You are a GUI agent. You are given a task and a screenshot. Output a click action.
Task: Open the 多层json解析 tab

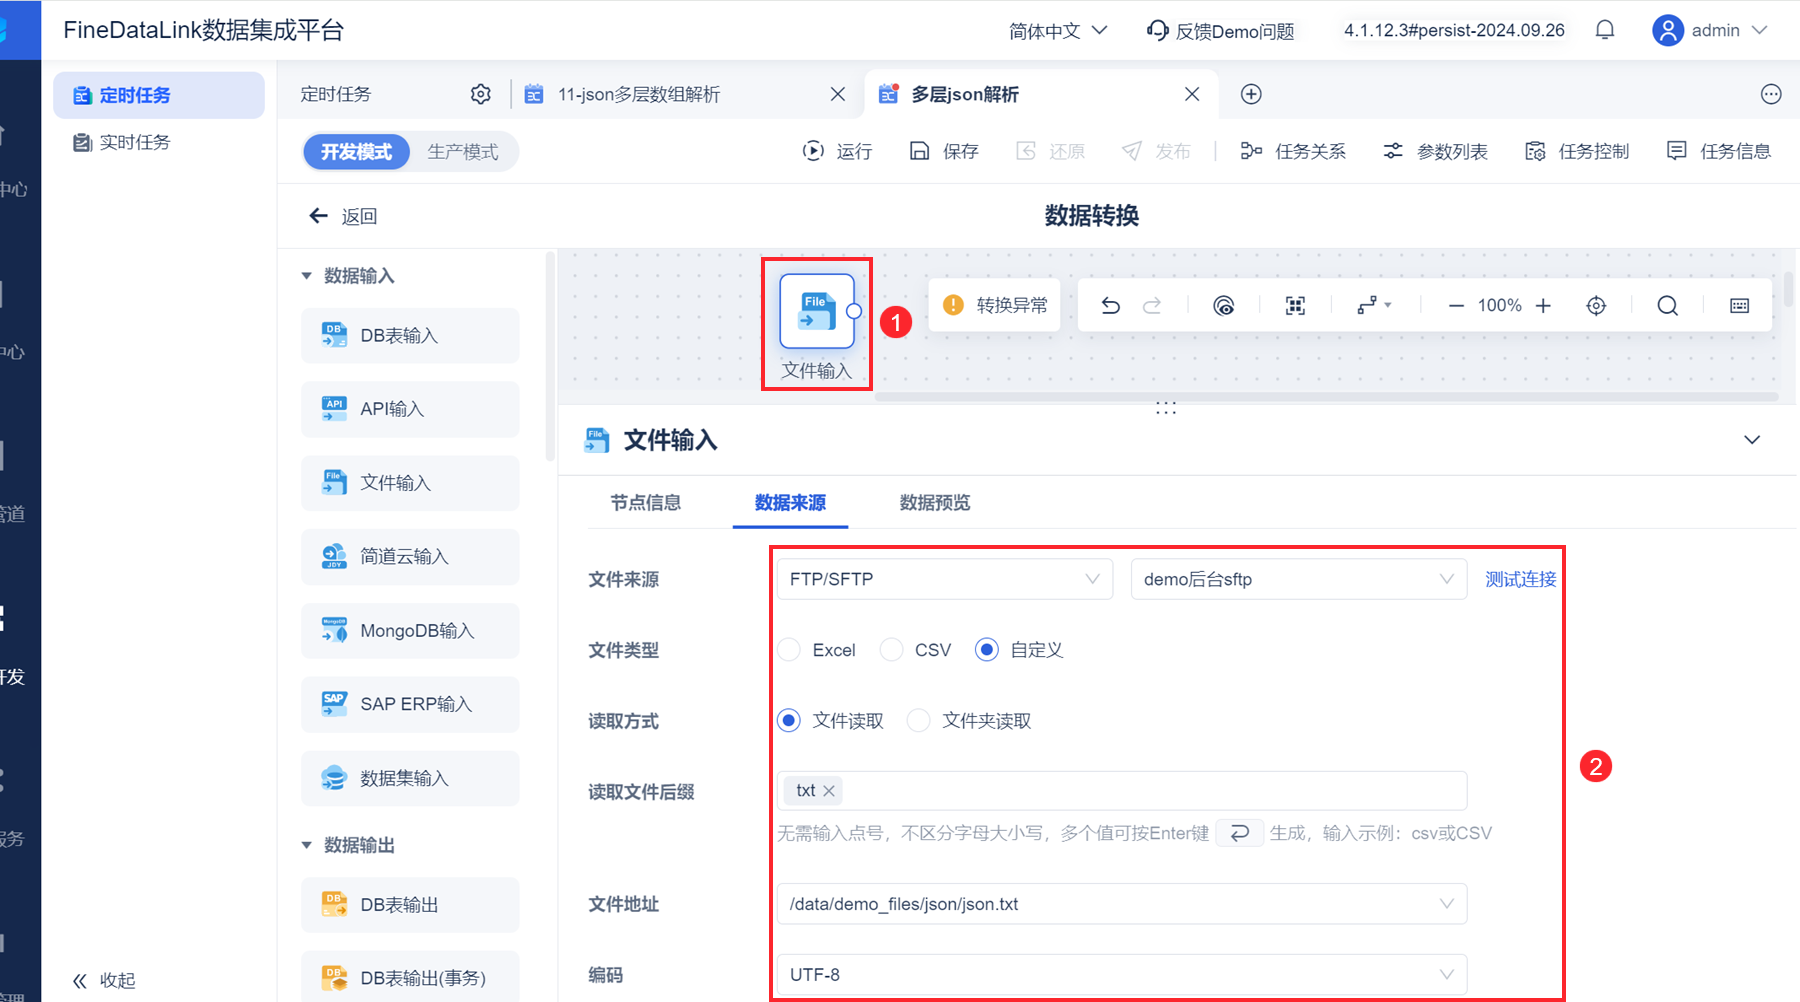[1042, 94]
